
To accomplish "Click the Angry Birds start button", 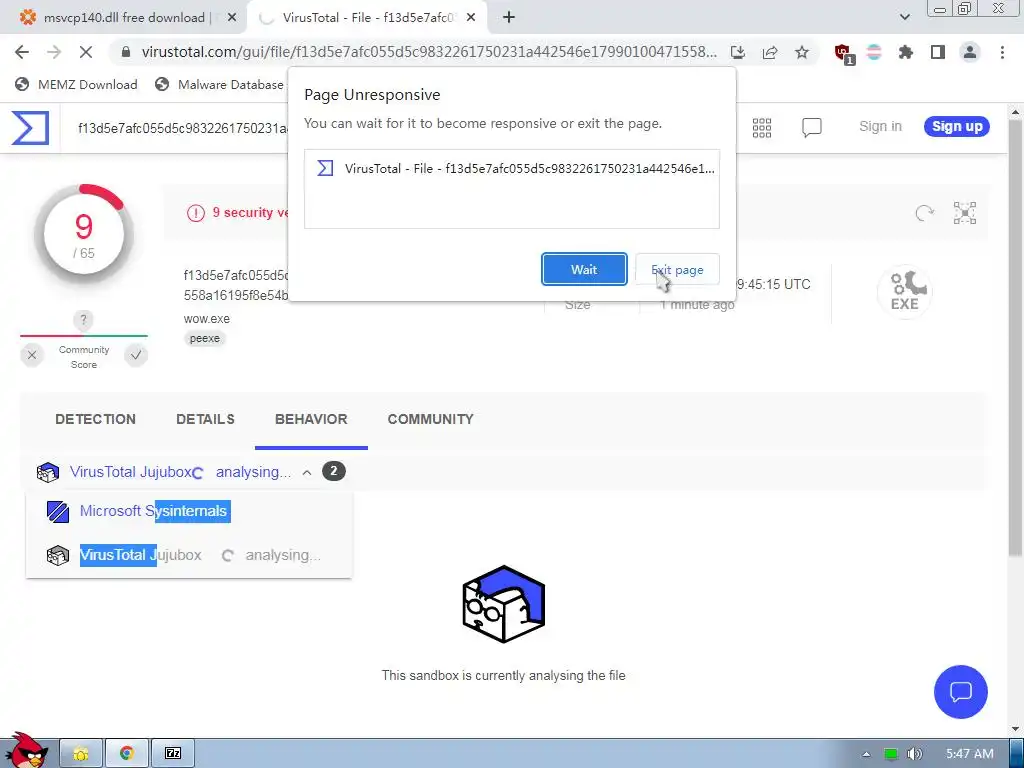I will [x=26, y=751].
